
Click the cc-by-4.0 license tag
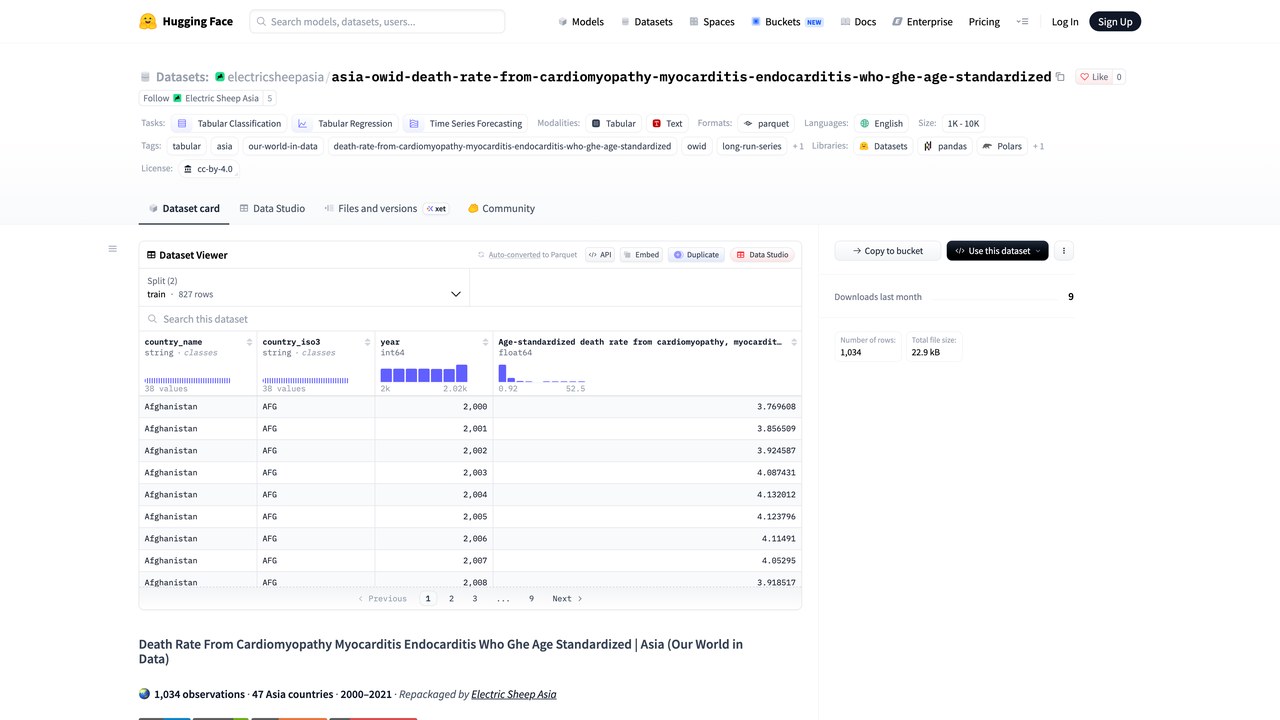[208, 169]
